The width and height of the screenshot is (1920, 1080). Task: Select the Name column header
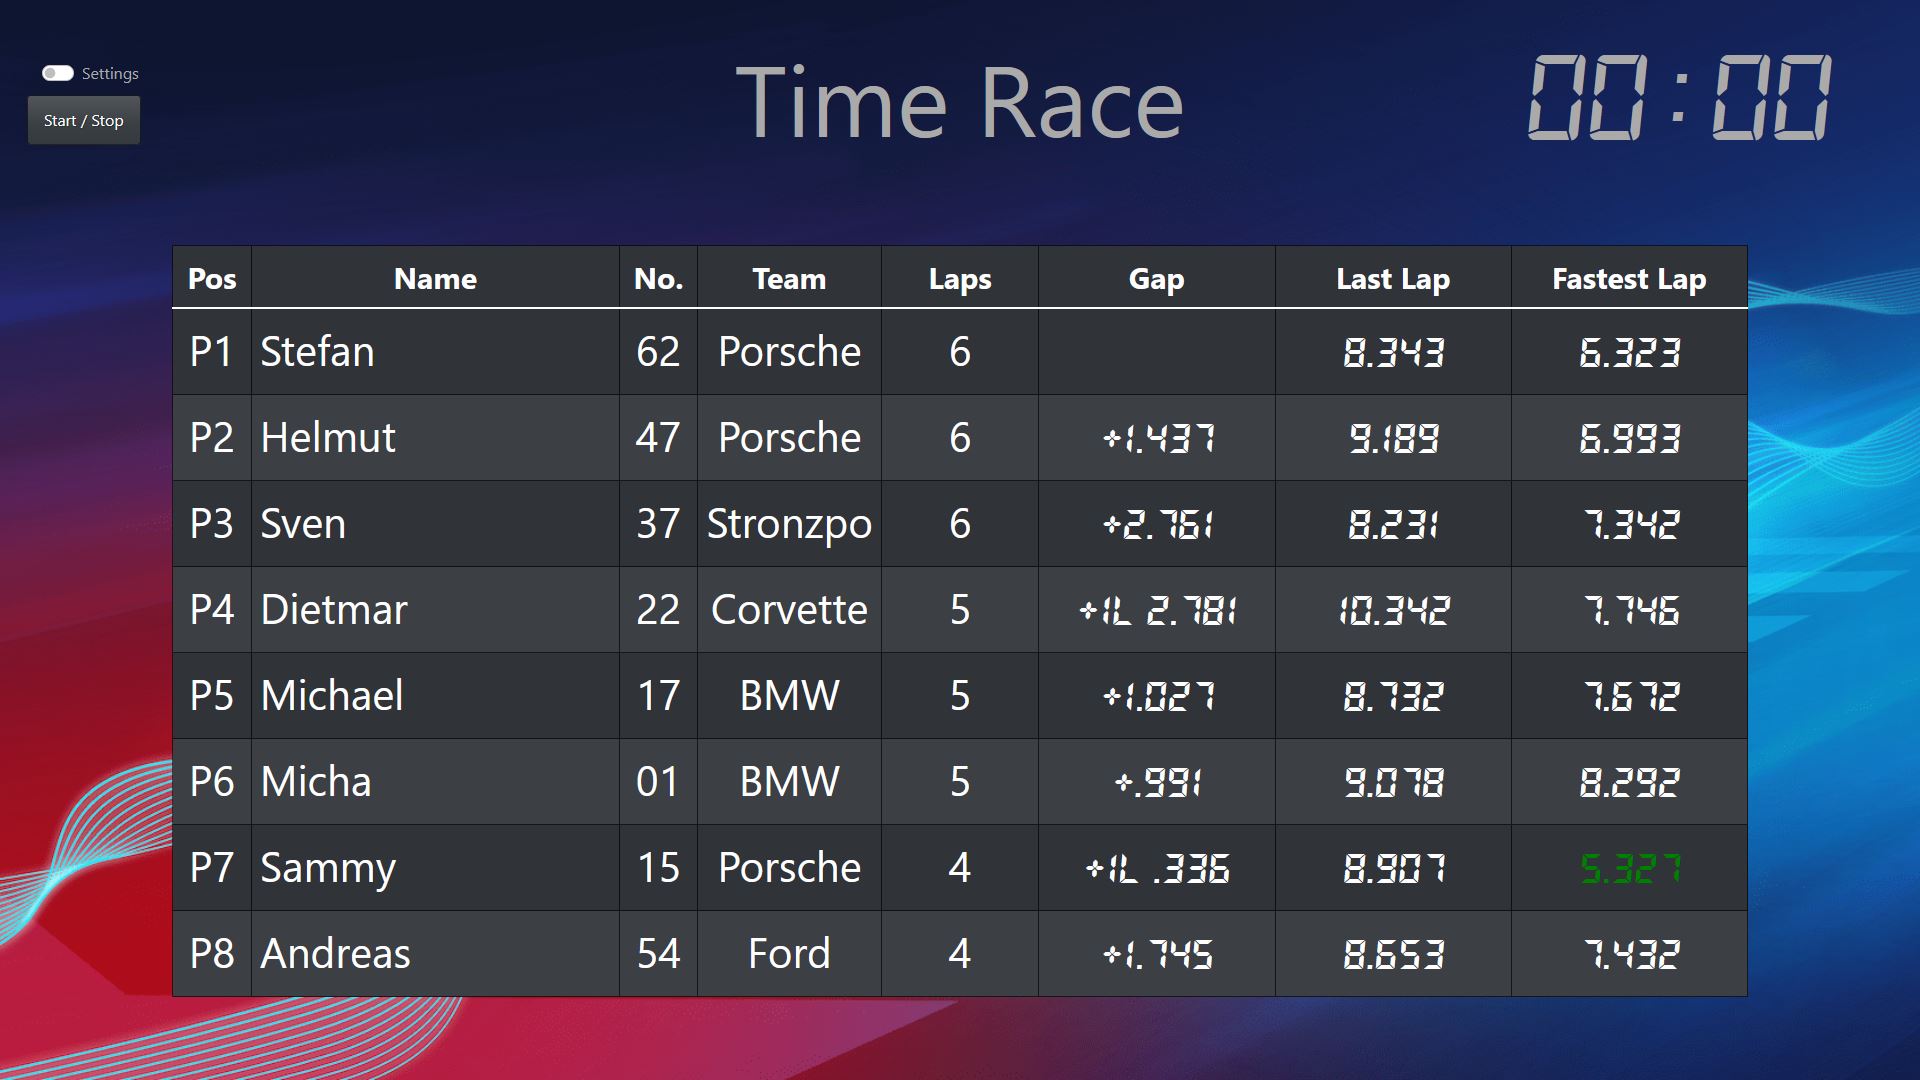[x=435, y=279]
